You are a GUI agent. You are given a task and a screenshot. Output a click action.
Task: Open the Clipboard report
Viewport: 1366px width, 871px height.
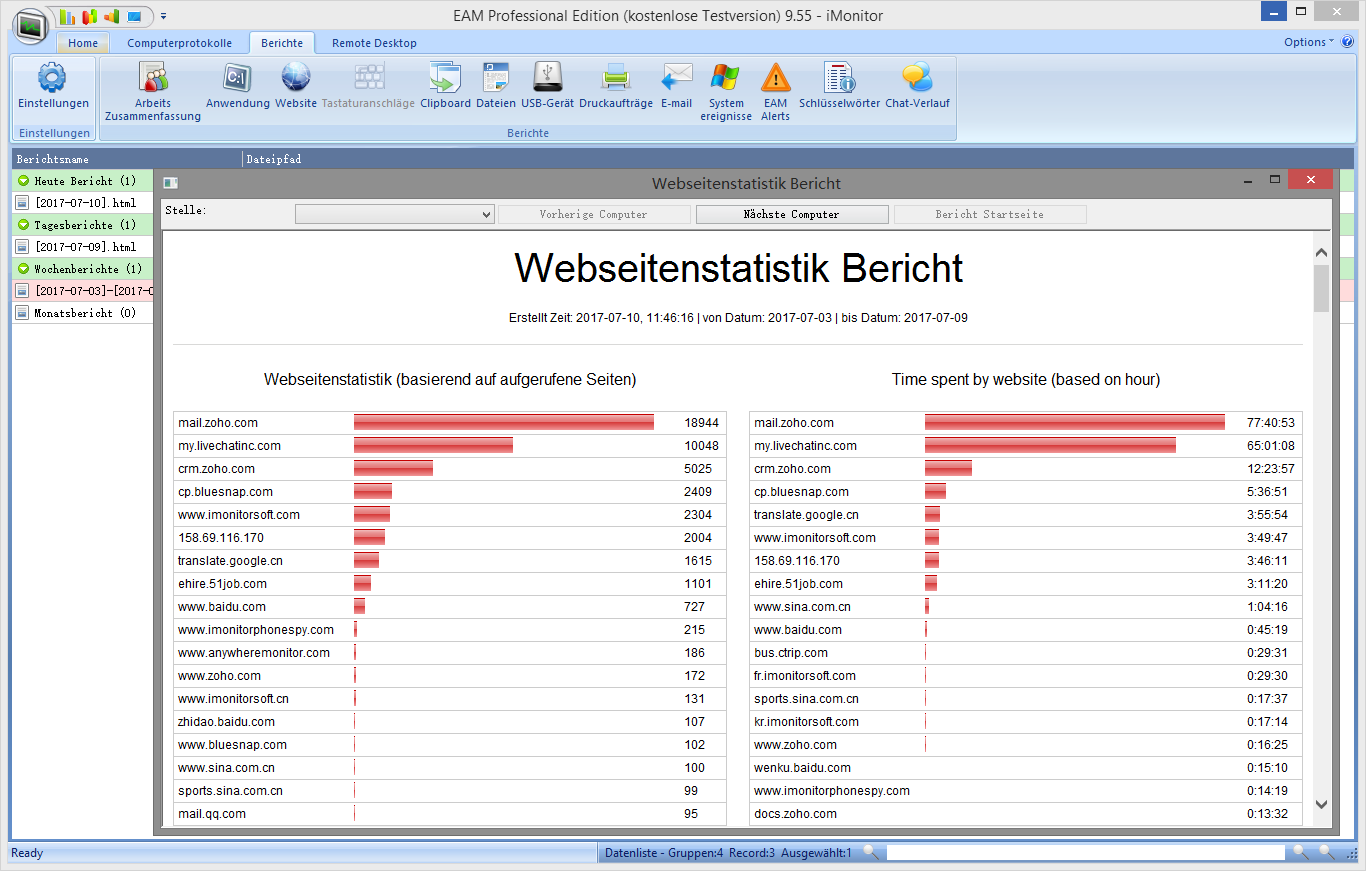(x=445, y=78)
